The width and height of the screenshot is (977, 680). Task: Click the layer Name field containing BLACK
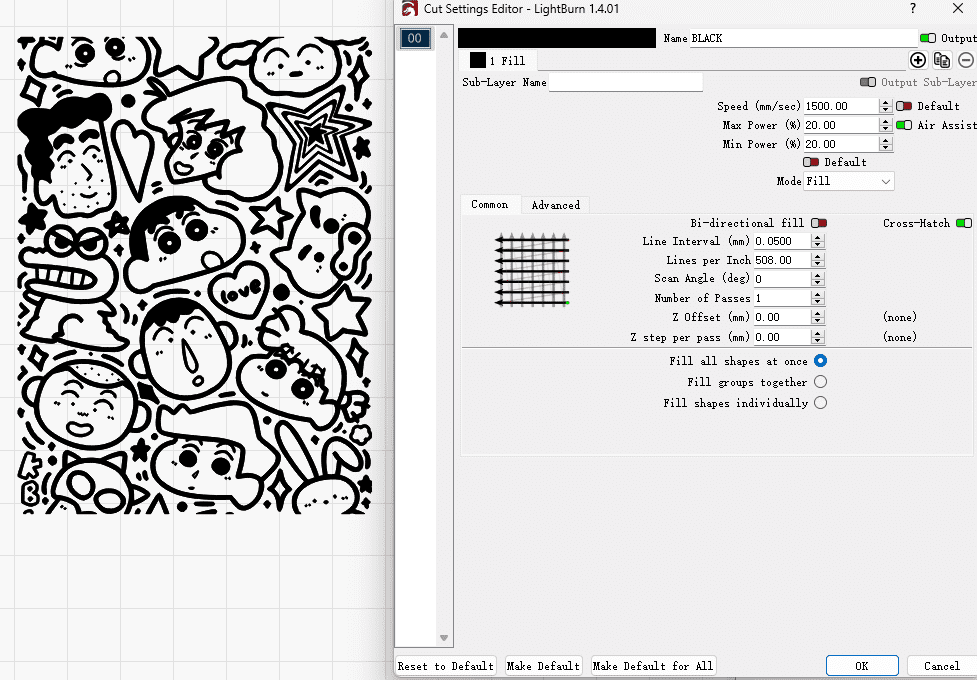(803, 38)
